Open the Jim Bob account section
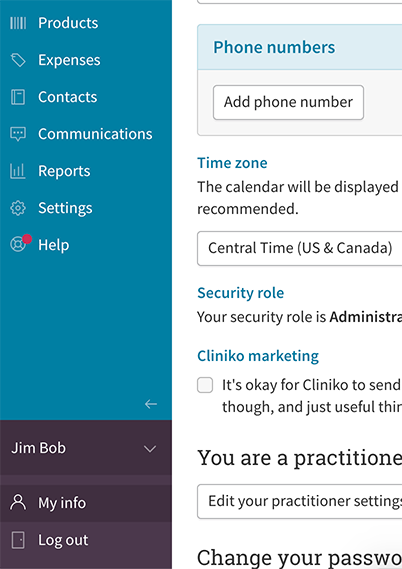Image resolution: width=402 pixels, height=569 pixels. tap(86, 448)
